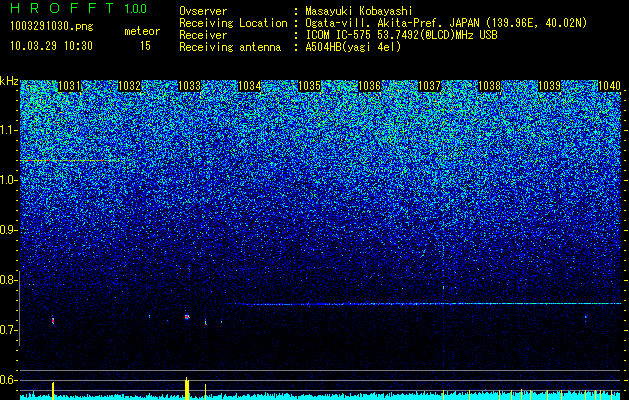The height and width of the screenshot is (400, 629).
Task: Click the 1037 time marker
Action: click(430, 86)
